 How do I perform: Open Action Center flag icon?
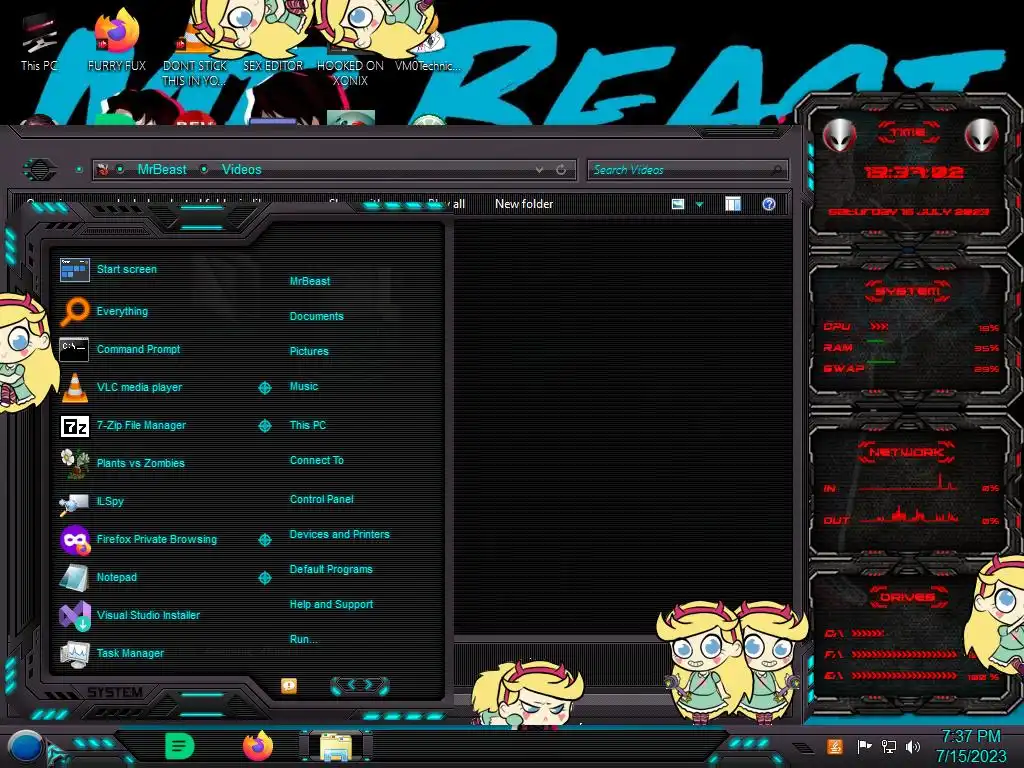point(864,746)
